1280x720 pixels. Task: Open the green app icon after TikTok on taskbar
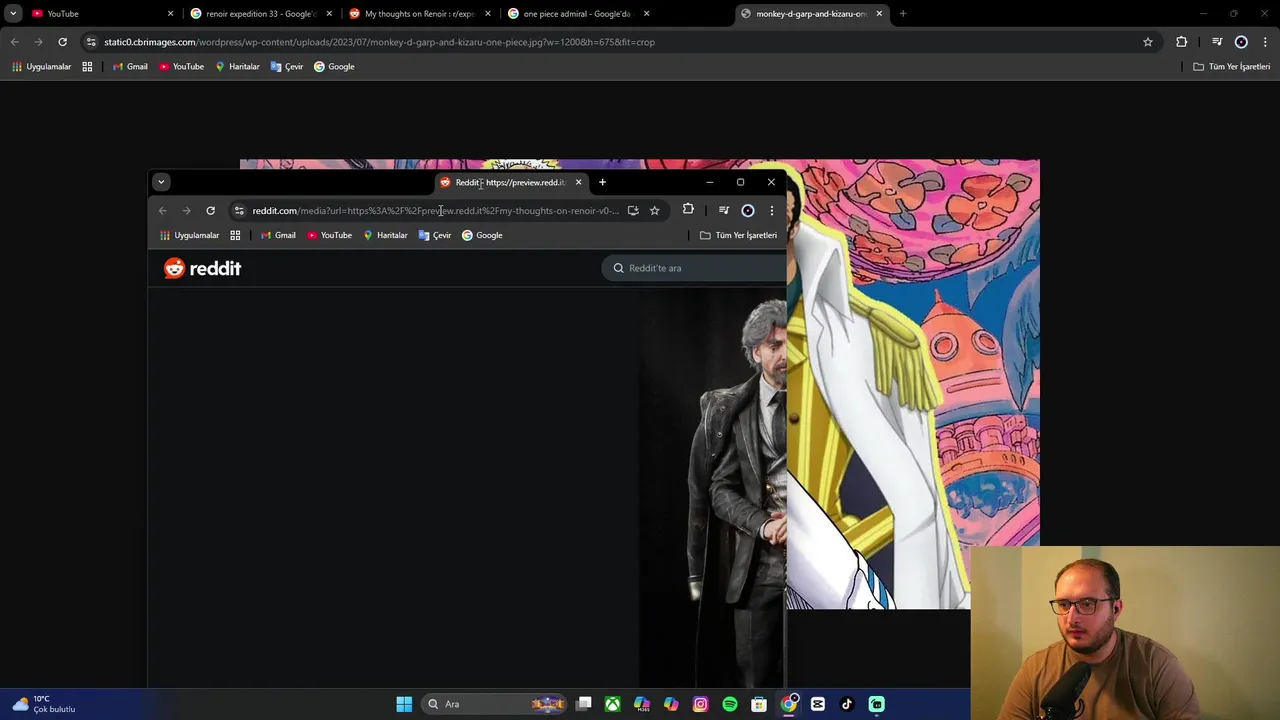click(876, 704)
